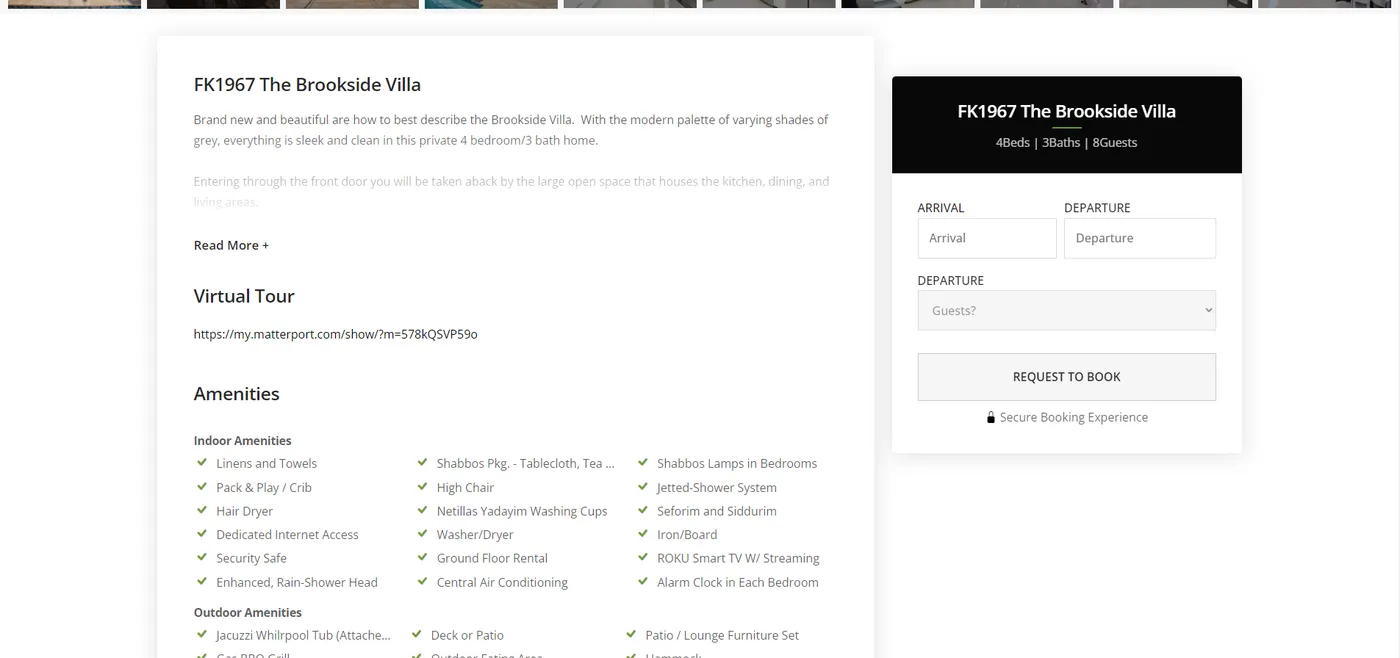Click the main FK1967 The Brookside Villa heading
Viewport: 1400px width, 658px height.
point(307,85)
